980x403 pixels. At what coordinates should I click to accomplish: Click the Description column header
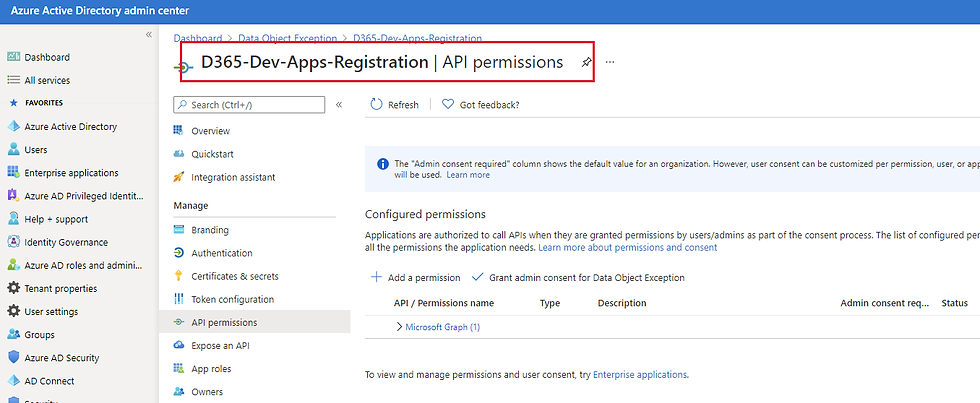pos(622,303)
